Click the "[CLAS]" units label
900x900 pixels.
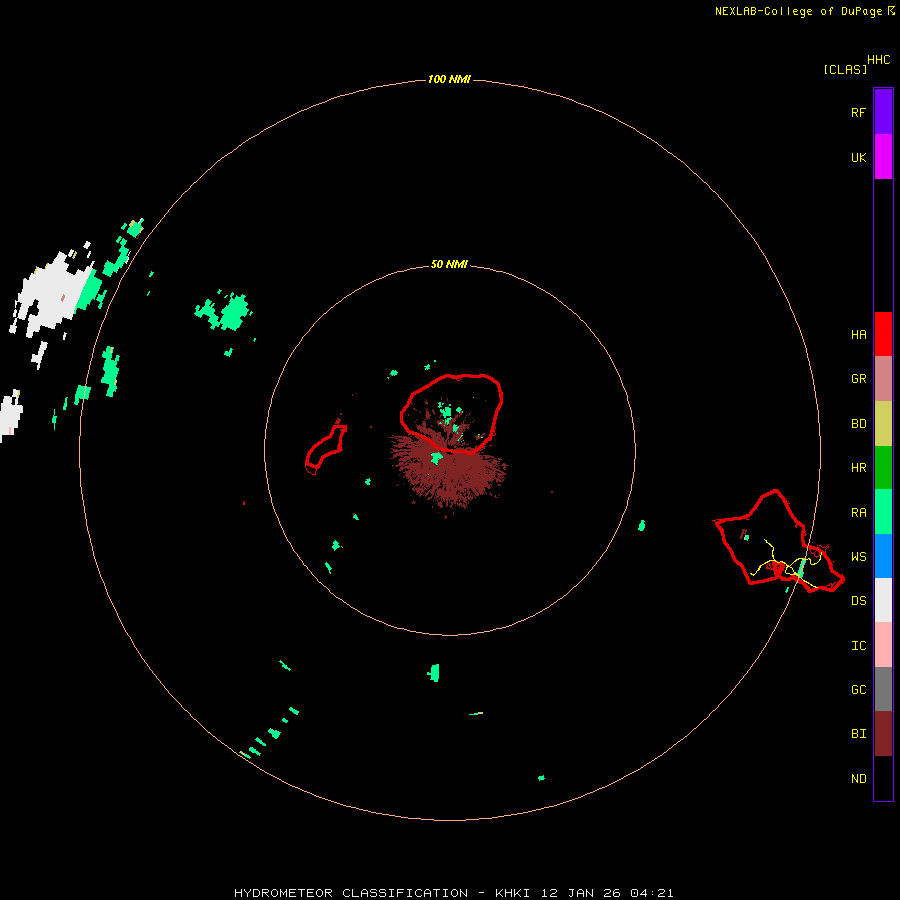(x=845, y=69)
